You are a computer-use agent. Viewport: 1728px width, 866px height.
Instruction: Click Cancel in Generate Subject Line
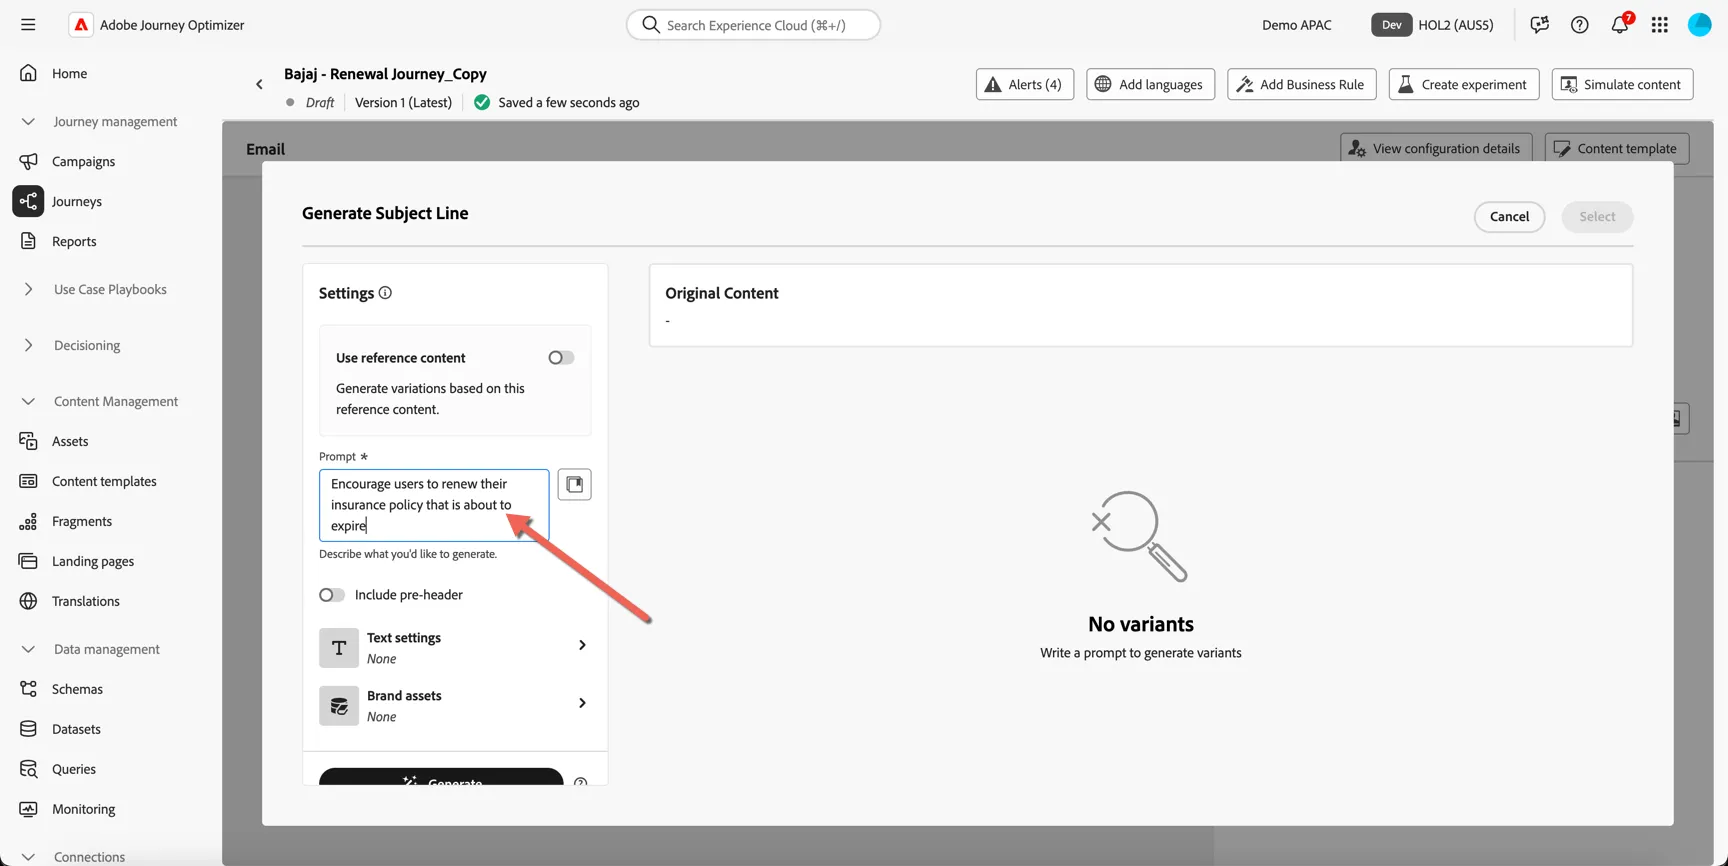1509,217
